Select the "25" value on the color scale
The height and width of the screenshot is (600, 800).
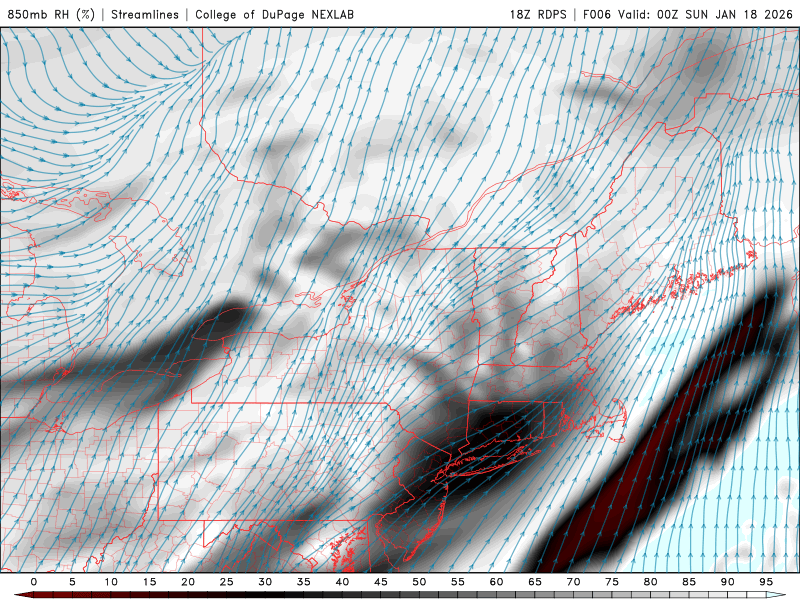coord(227,582)
